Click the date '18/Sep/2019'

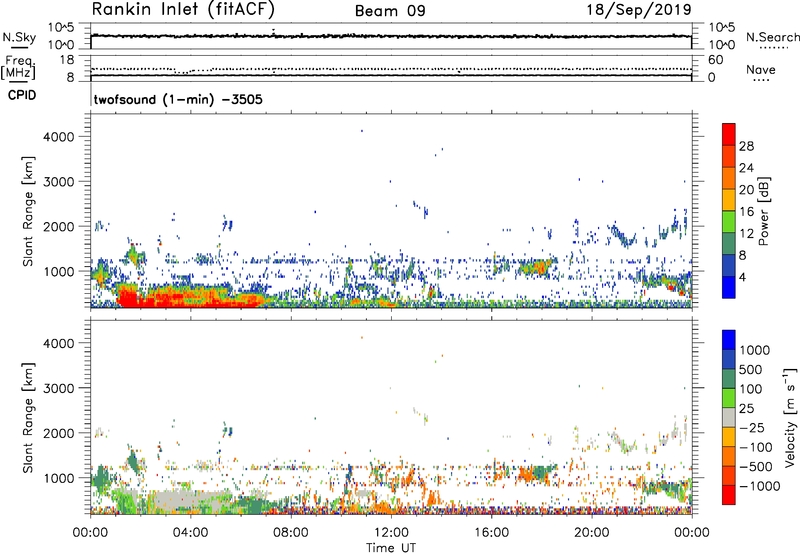click(639, 9)
